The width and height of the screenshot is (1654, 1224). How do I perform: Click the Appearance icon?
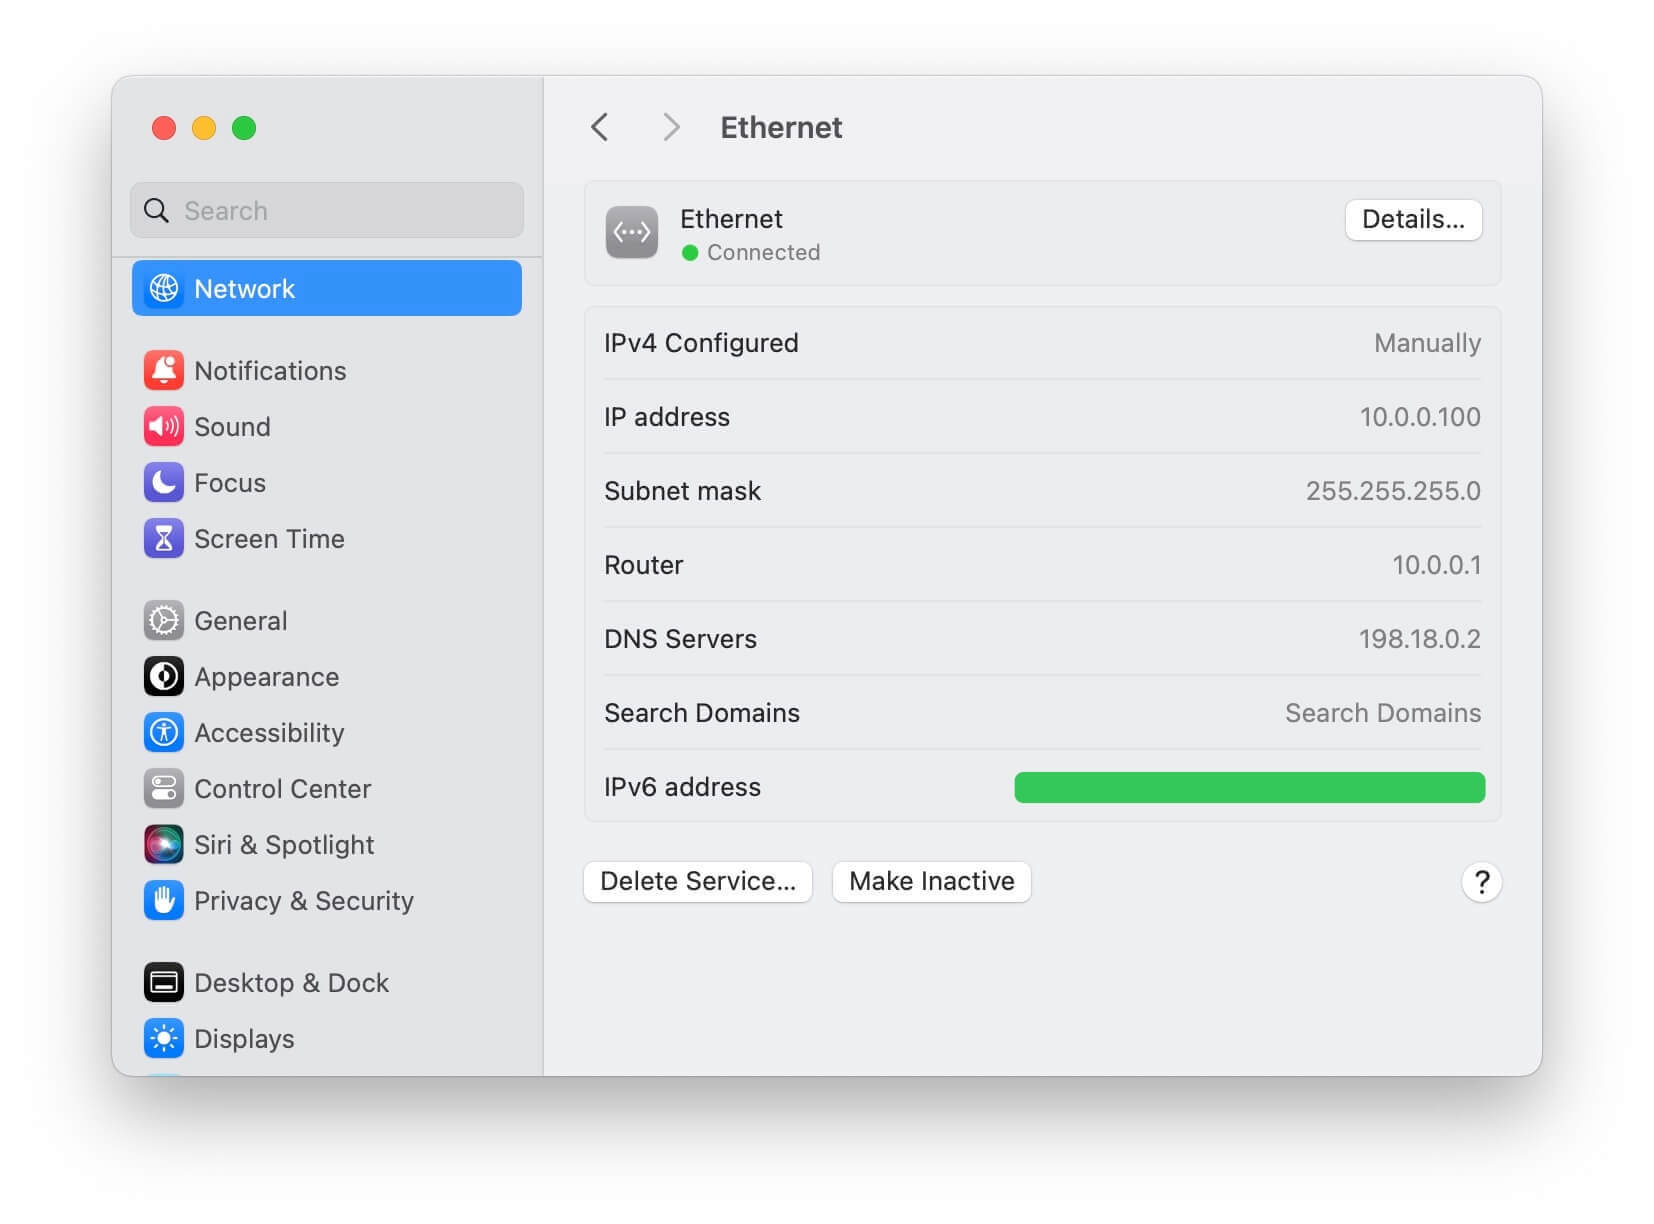pyautogui.click(x=164, y=676)
